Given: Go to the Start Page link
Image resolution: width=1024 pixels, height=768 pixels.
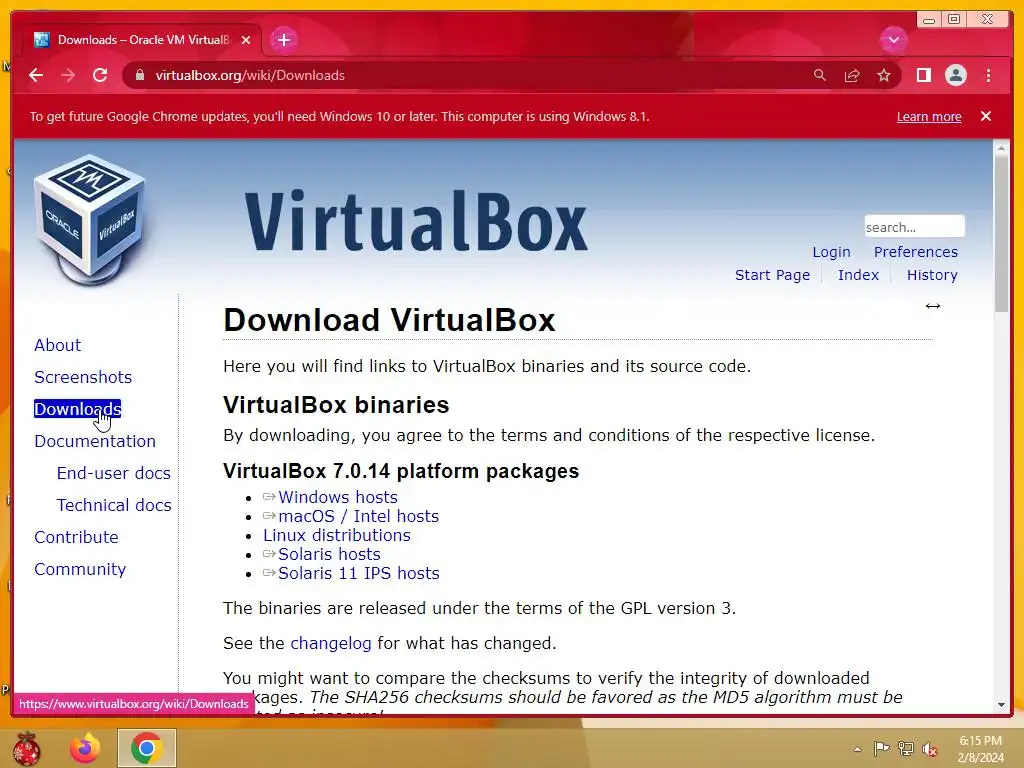Looking at the screenshot, I should tap(773, 275).
